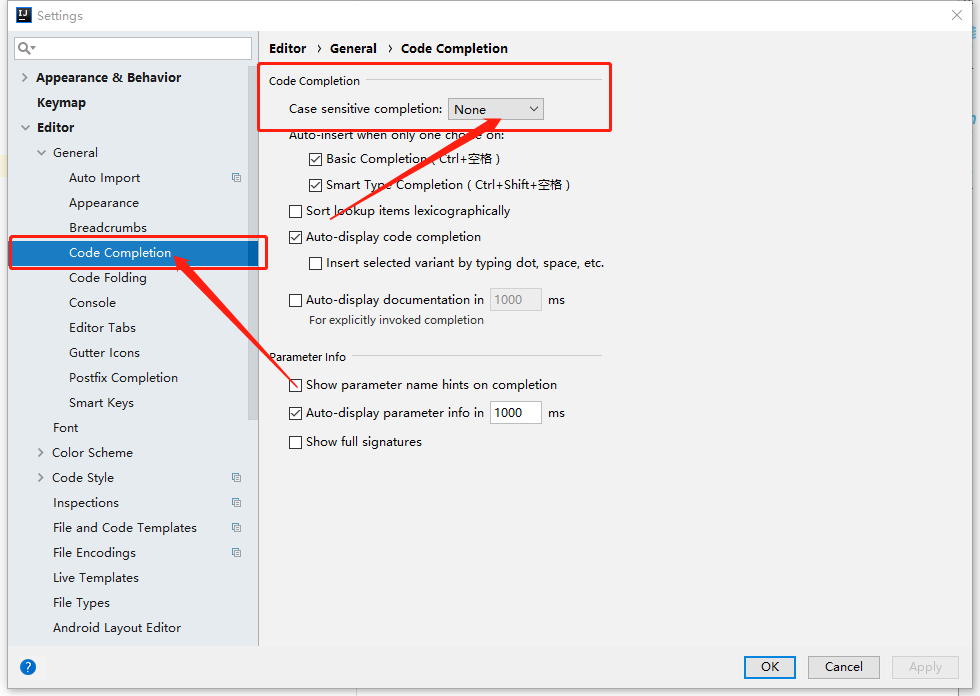This screenshot has height=696, width=980.
Task: Open Code Folding settings page
Action: 108,277
